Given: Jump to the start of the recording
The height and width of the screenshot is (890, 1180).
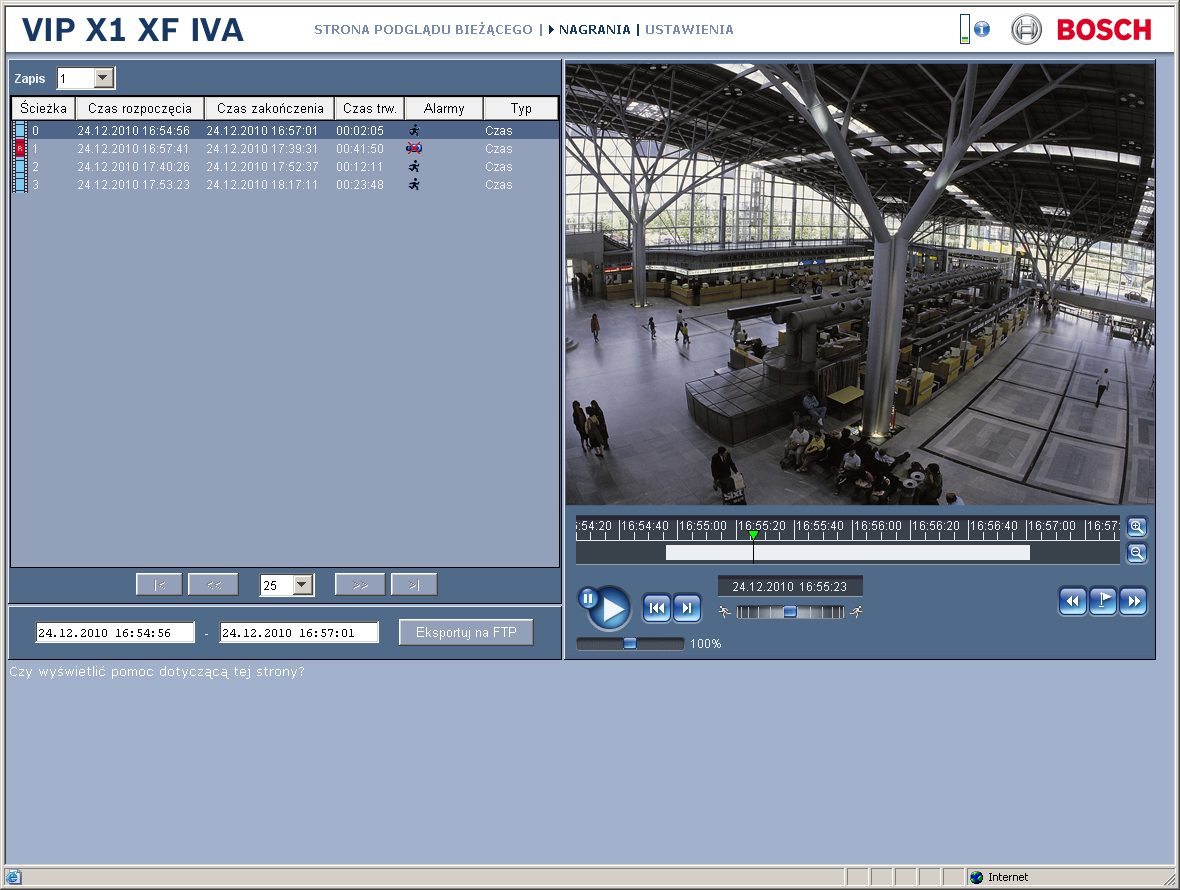Looking at the screenshot, I should click(656, 608).
